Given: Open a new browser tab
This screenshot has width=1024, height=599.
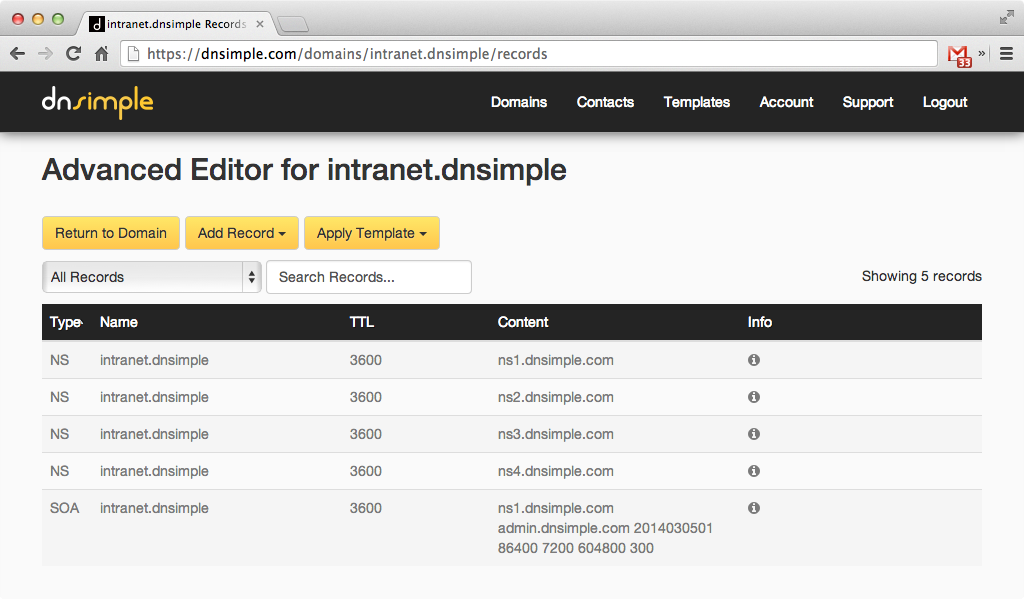Looking at the screenshot, I should tap(293, 24).
